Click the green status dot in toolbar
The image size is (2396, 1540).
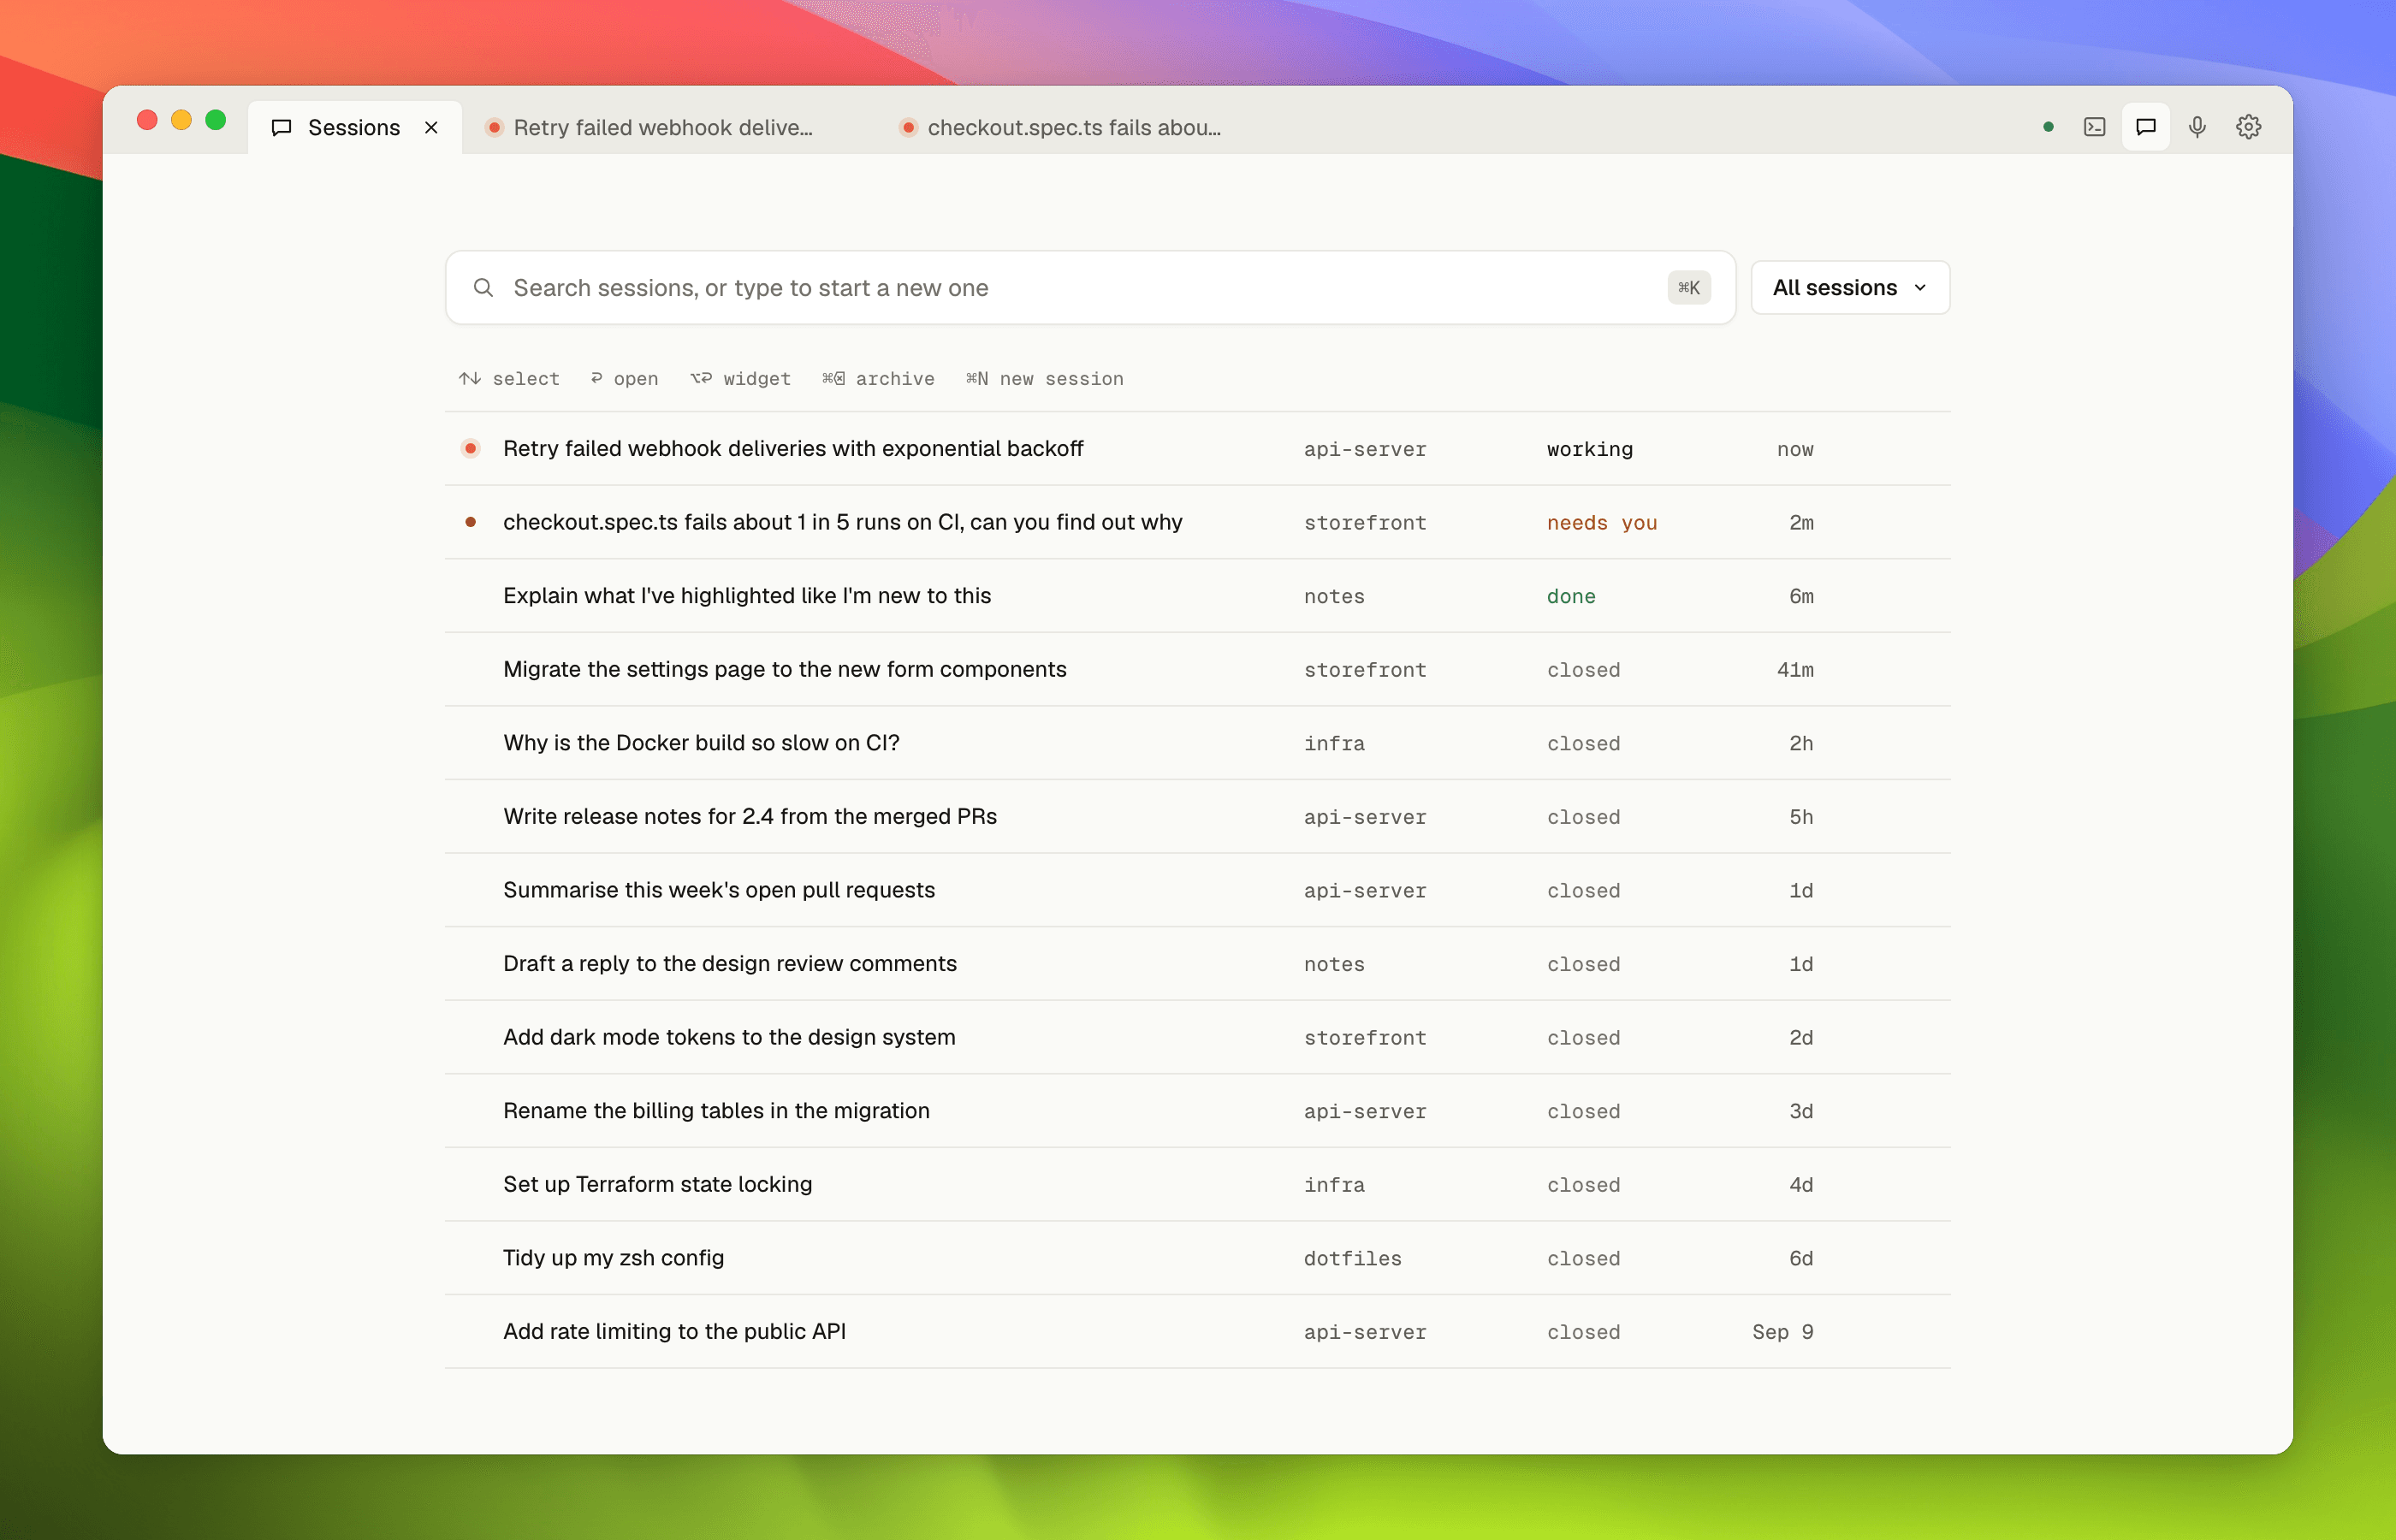point(2048,127)
